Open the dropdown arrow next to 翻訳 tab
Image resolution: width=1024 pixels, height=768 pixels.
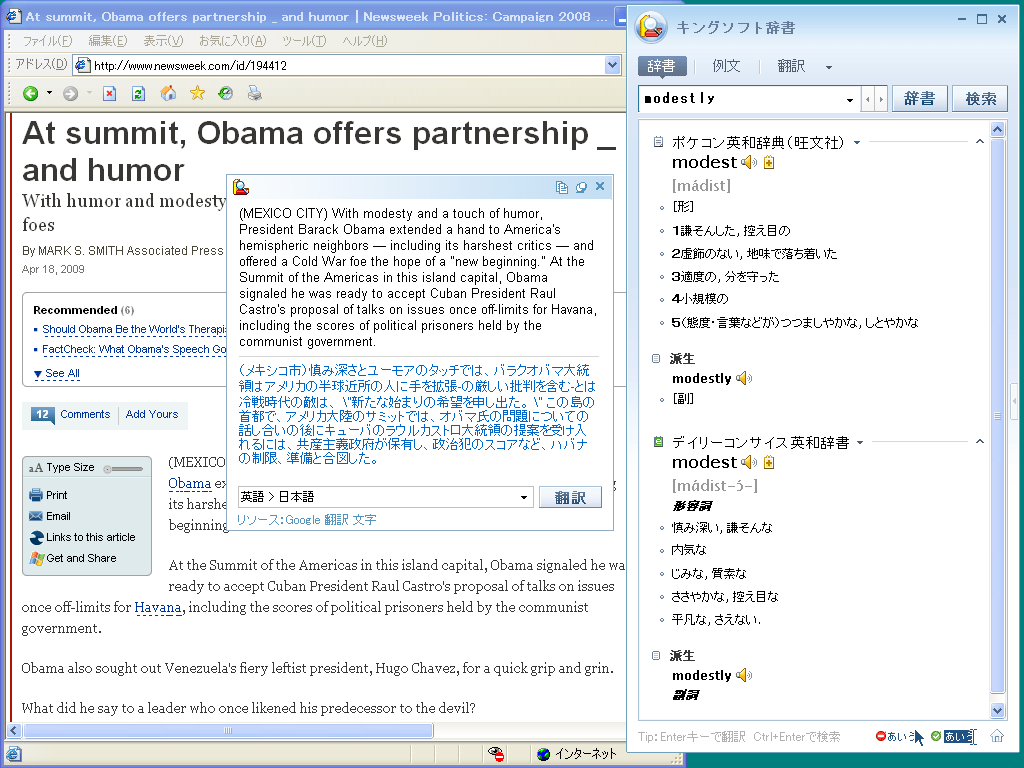[829, 67]
